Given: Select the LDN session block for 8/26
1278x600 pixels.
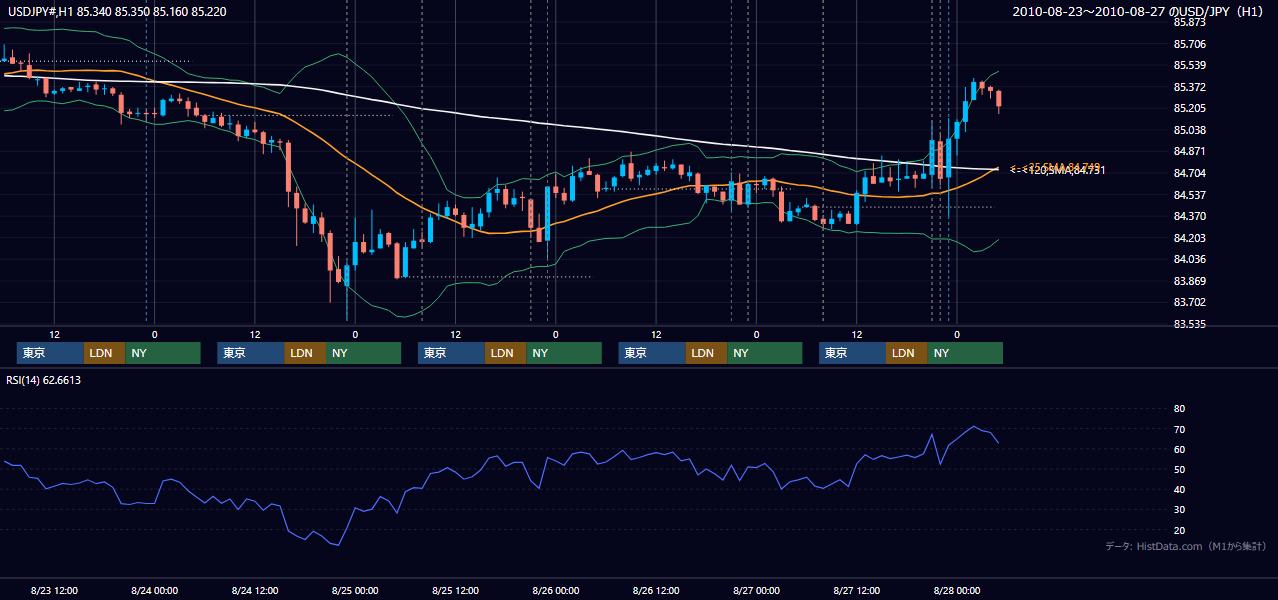Looking at the screenshot, I should [x=706, y=353].
